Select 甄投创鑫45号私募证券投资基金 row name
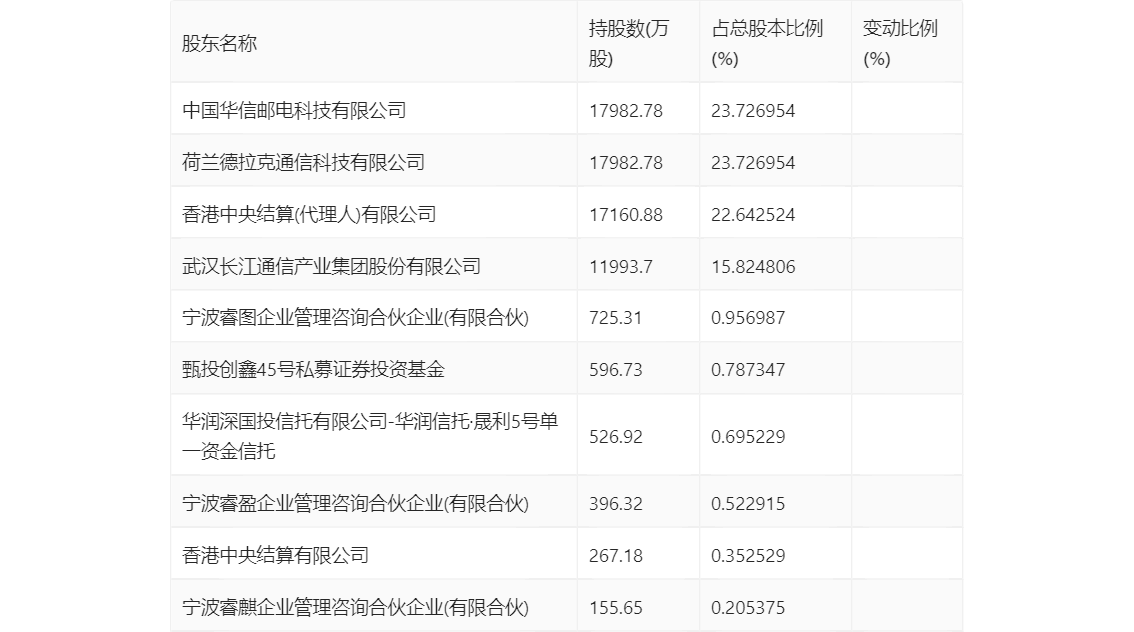Viewport: 1134px width, 632px height. click(x=313, y=370)
